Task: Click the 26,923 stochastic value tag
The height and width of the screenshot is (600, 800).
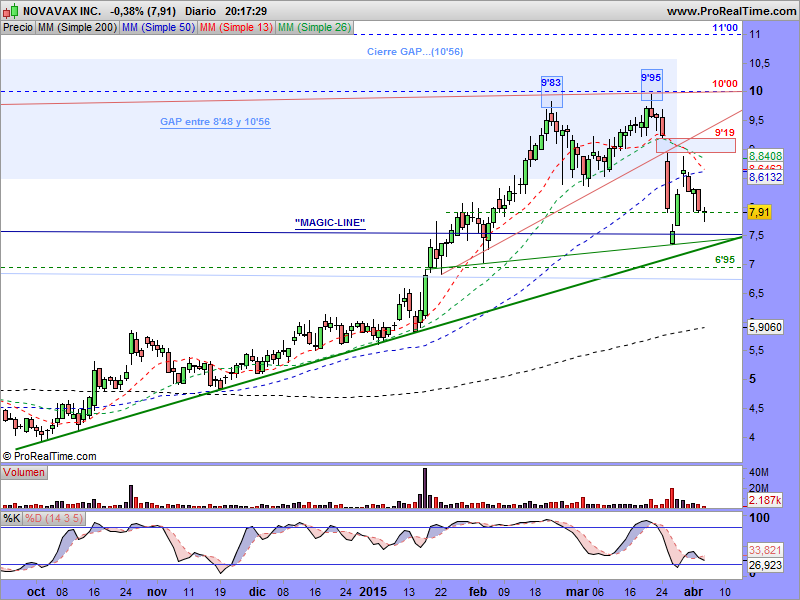Action: [x=765, y=565]
